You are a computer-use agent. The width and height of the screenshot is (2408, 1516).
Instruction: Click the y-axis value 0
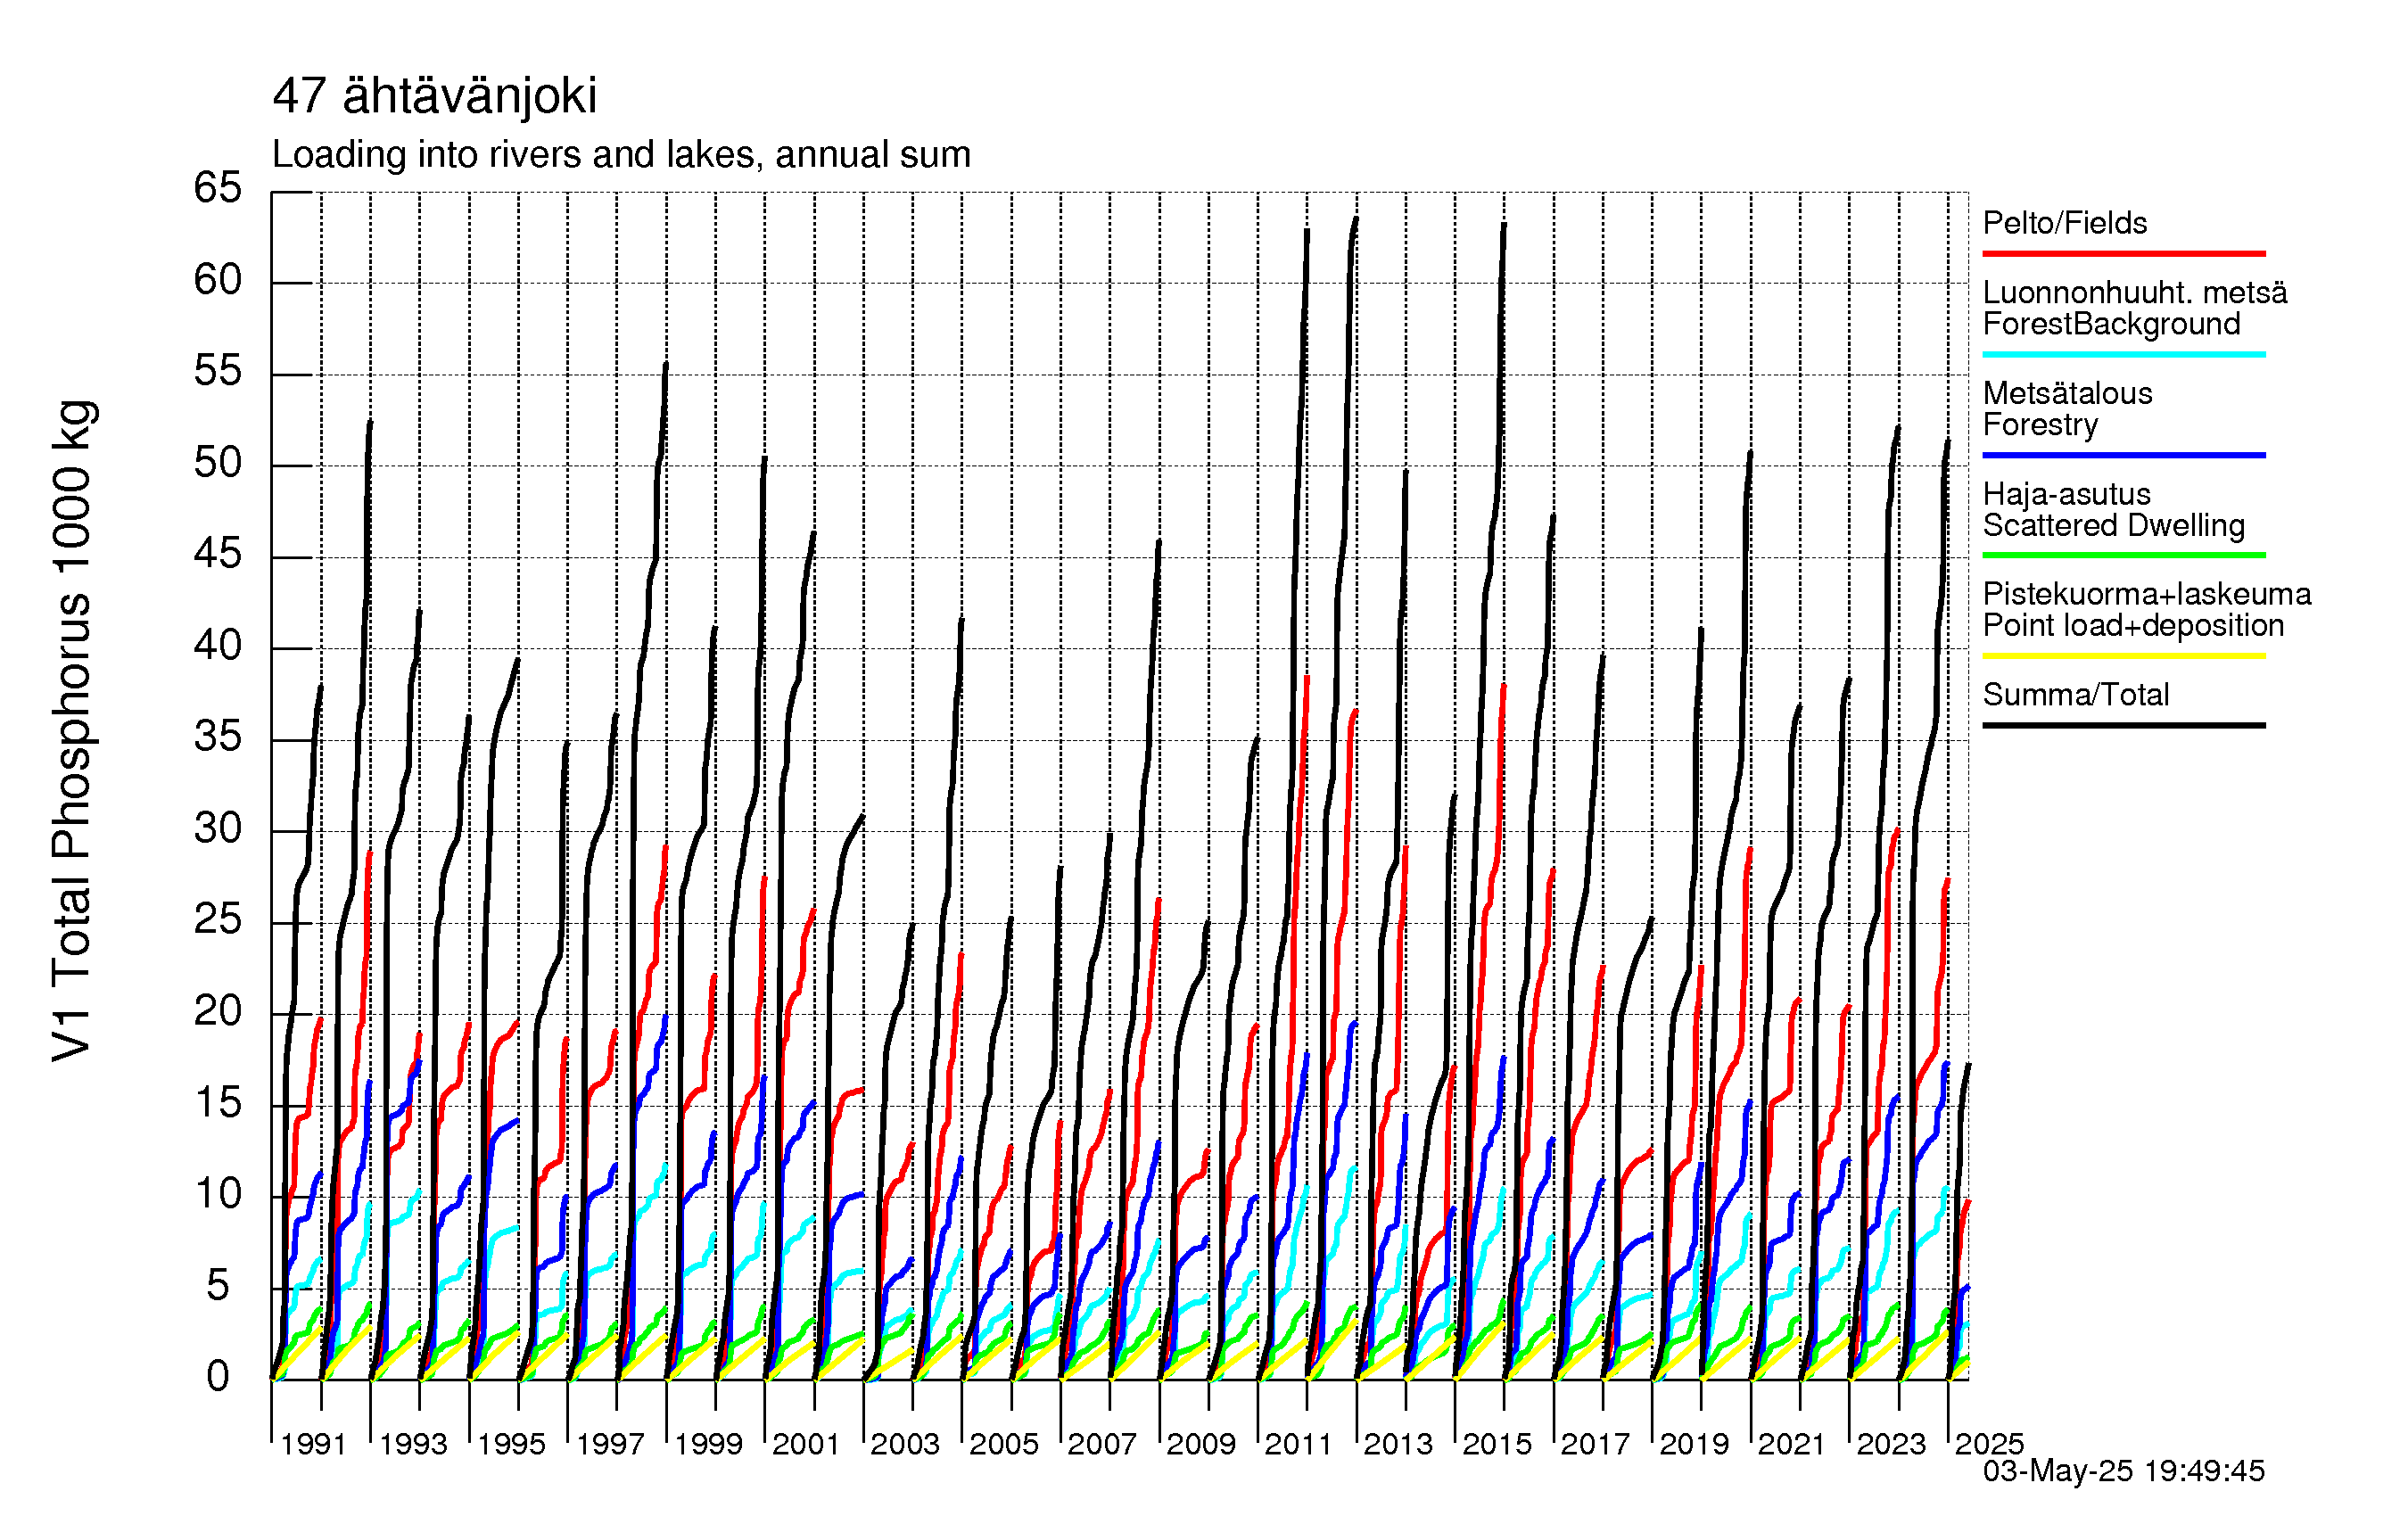point(218,1377)
